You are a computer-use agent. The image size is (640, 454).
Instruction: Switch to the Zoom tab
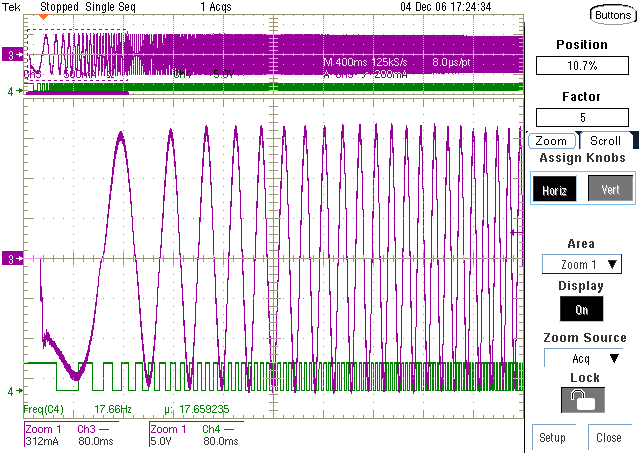tap(551, 141)
